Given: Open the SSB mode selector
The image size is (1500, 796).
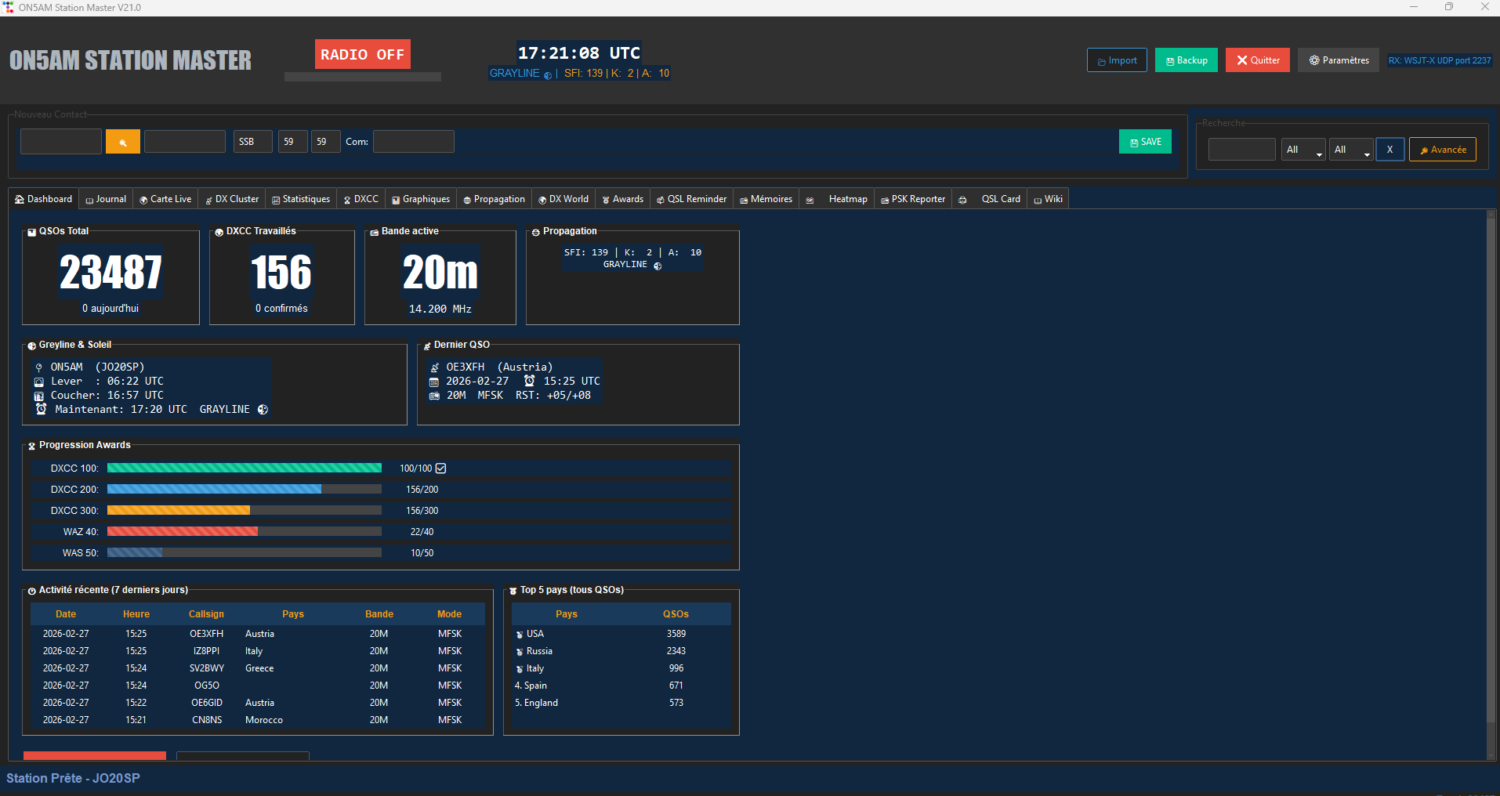Looking at the screenshot, I should coord(253,142).
